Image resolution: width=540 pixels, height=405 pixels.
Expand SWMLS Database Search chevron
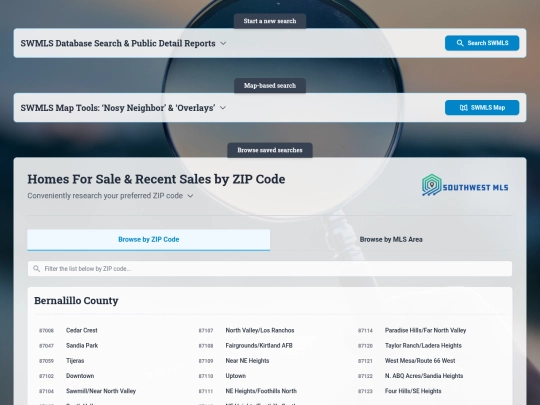(223, 43)
